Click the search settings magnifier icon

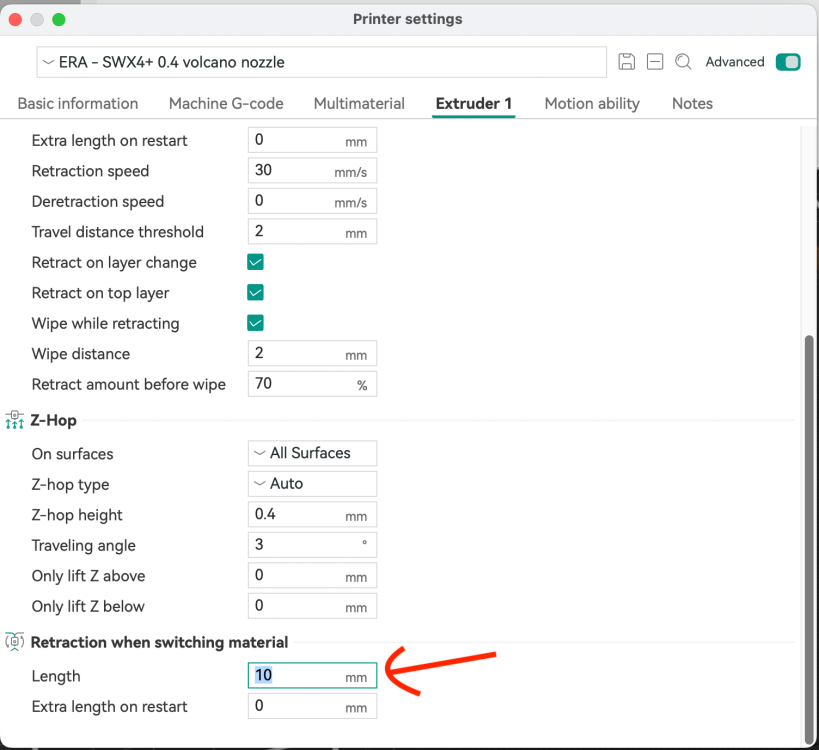(x=683, y=62)
